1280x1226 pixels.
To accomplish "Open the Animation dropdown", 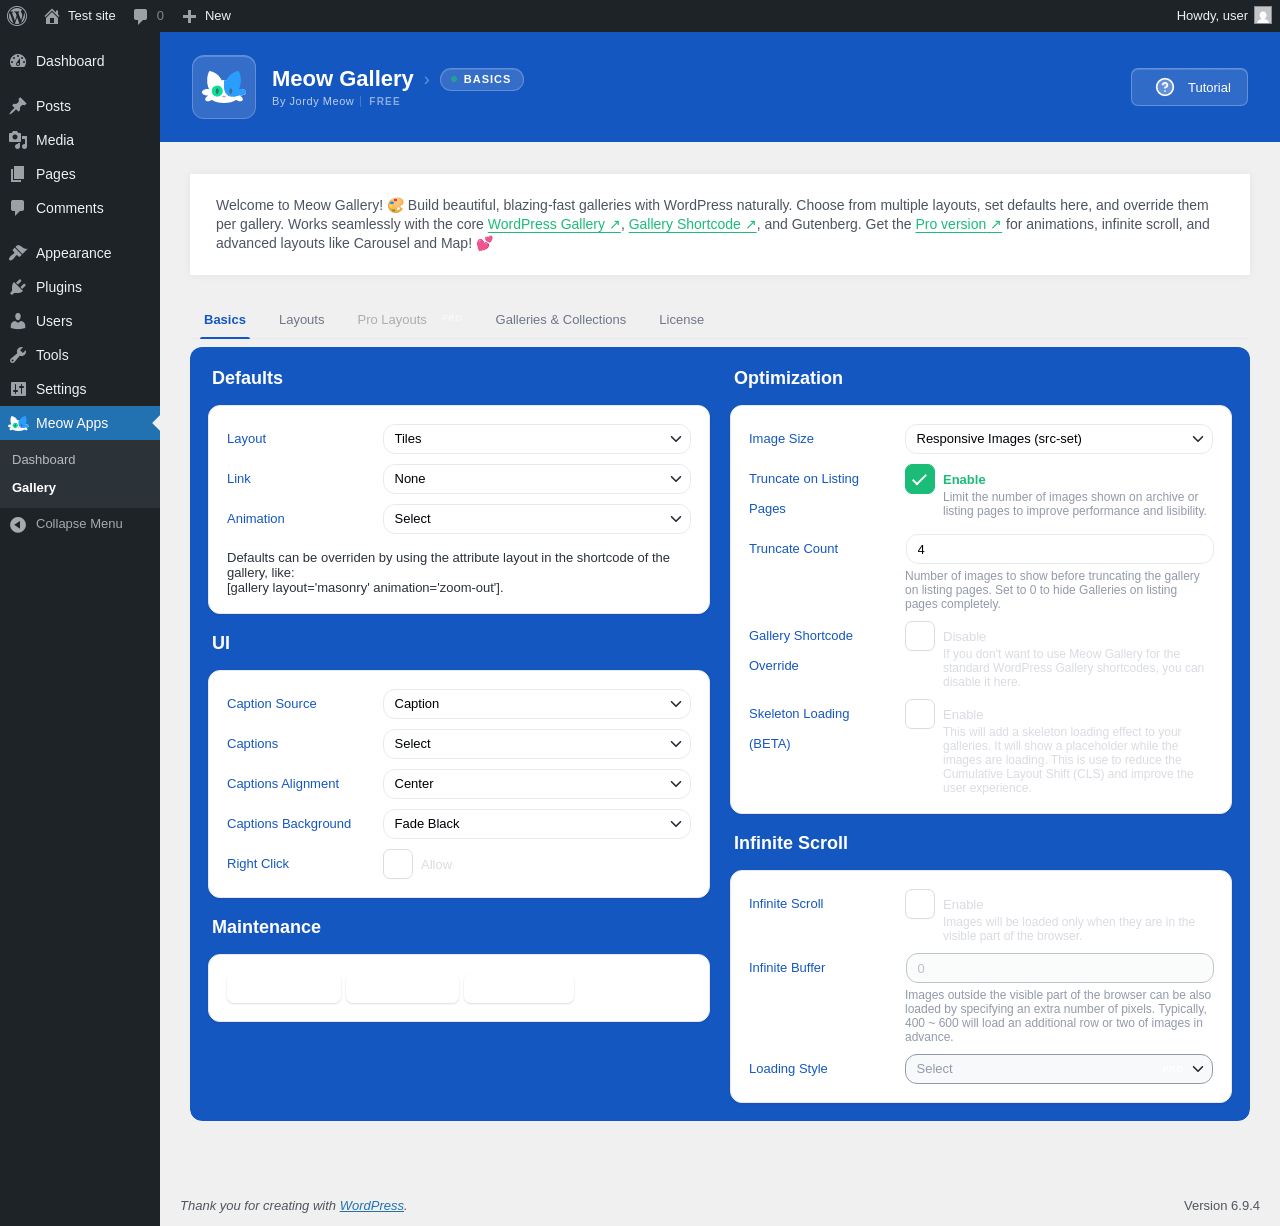I will tap(537, 519).
